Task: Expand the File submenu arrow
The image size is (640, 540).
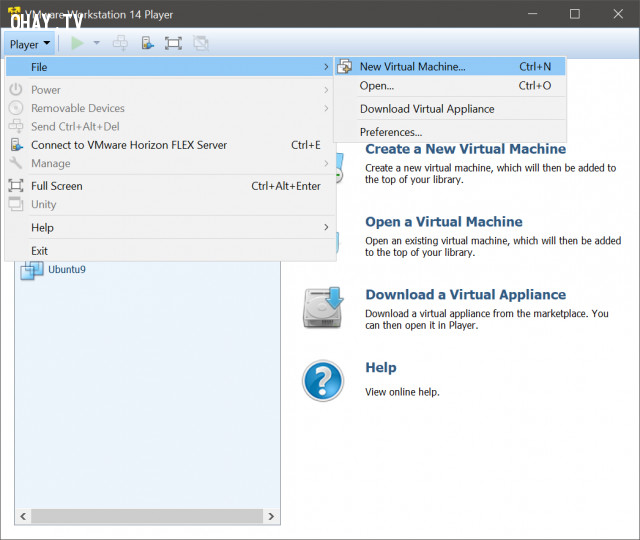Action: (326, 67)
